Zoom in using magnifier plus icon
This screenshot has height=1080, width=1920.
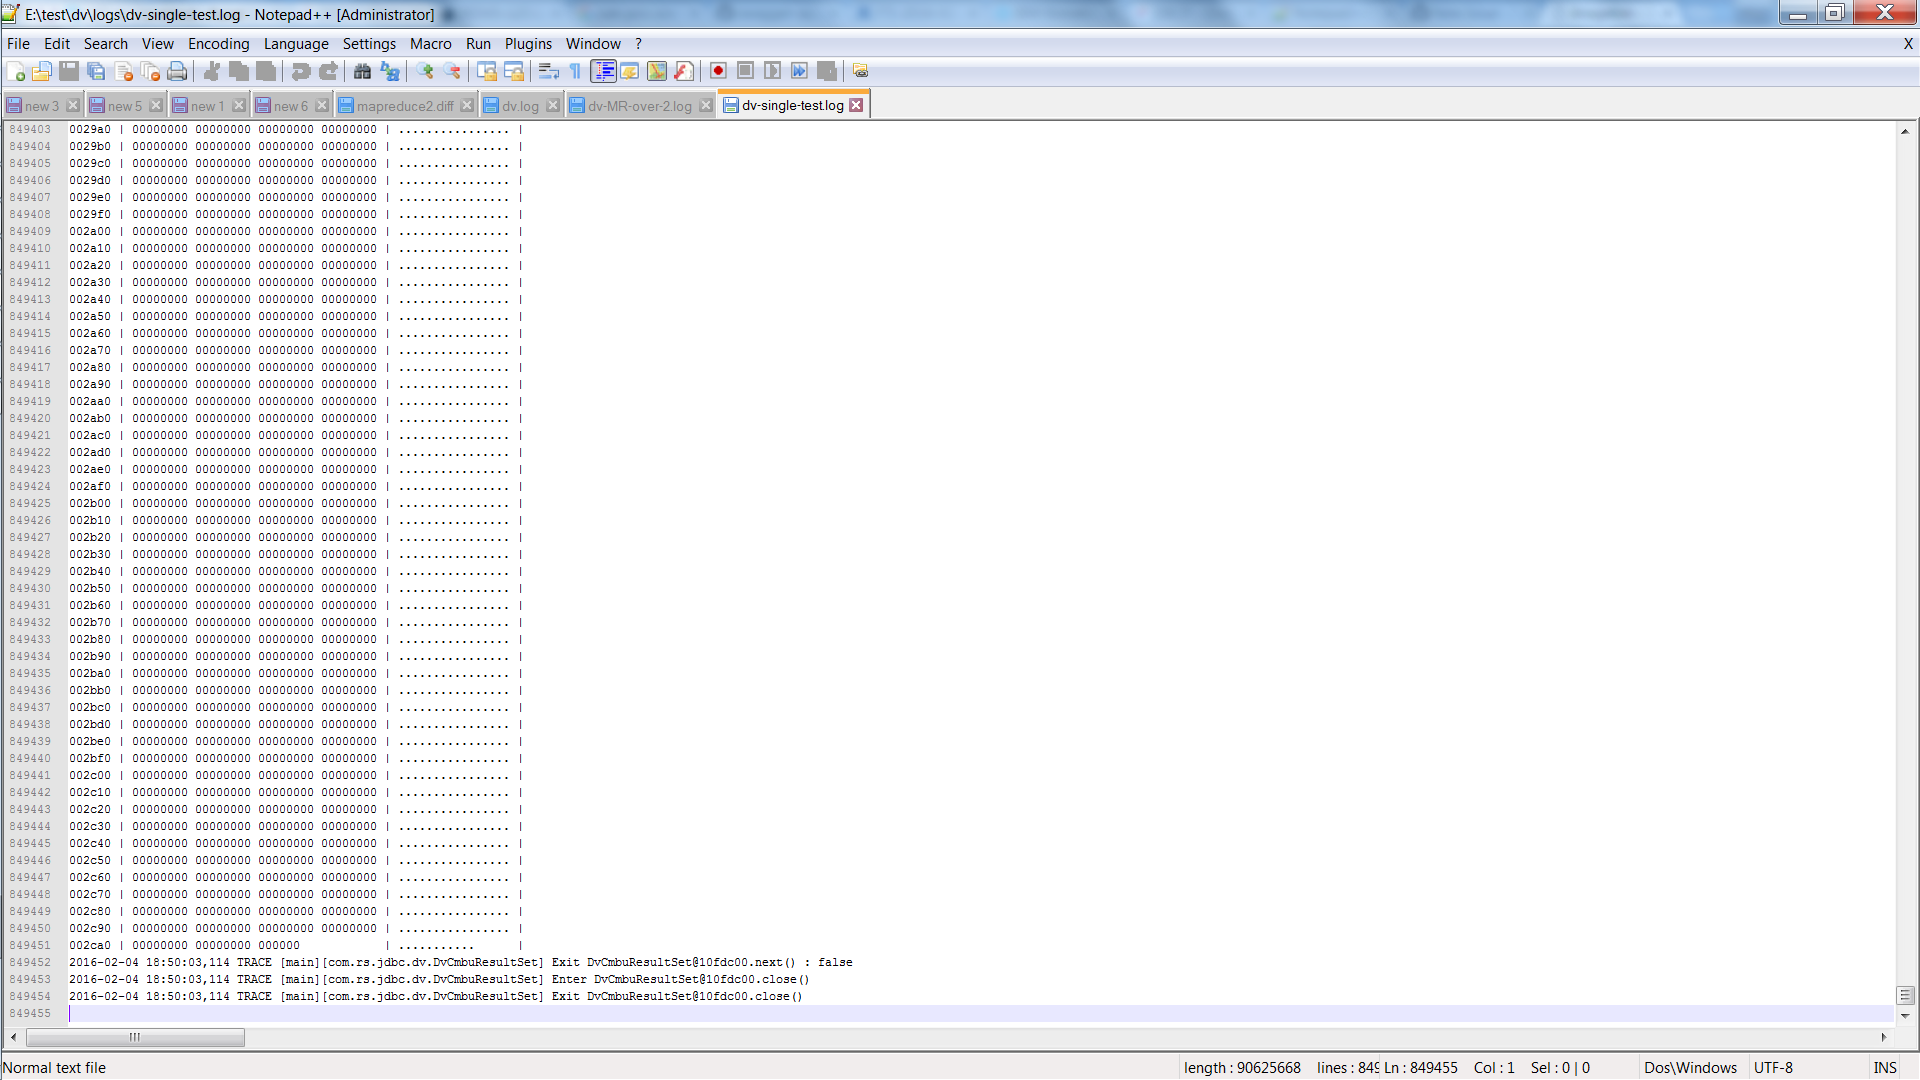click(x=425, y=71)
